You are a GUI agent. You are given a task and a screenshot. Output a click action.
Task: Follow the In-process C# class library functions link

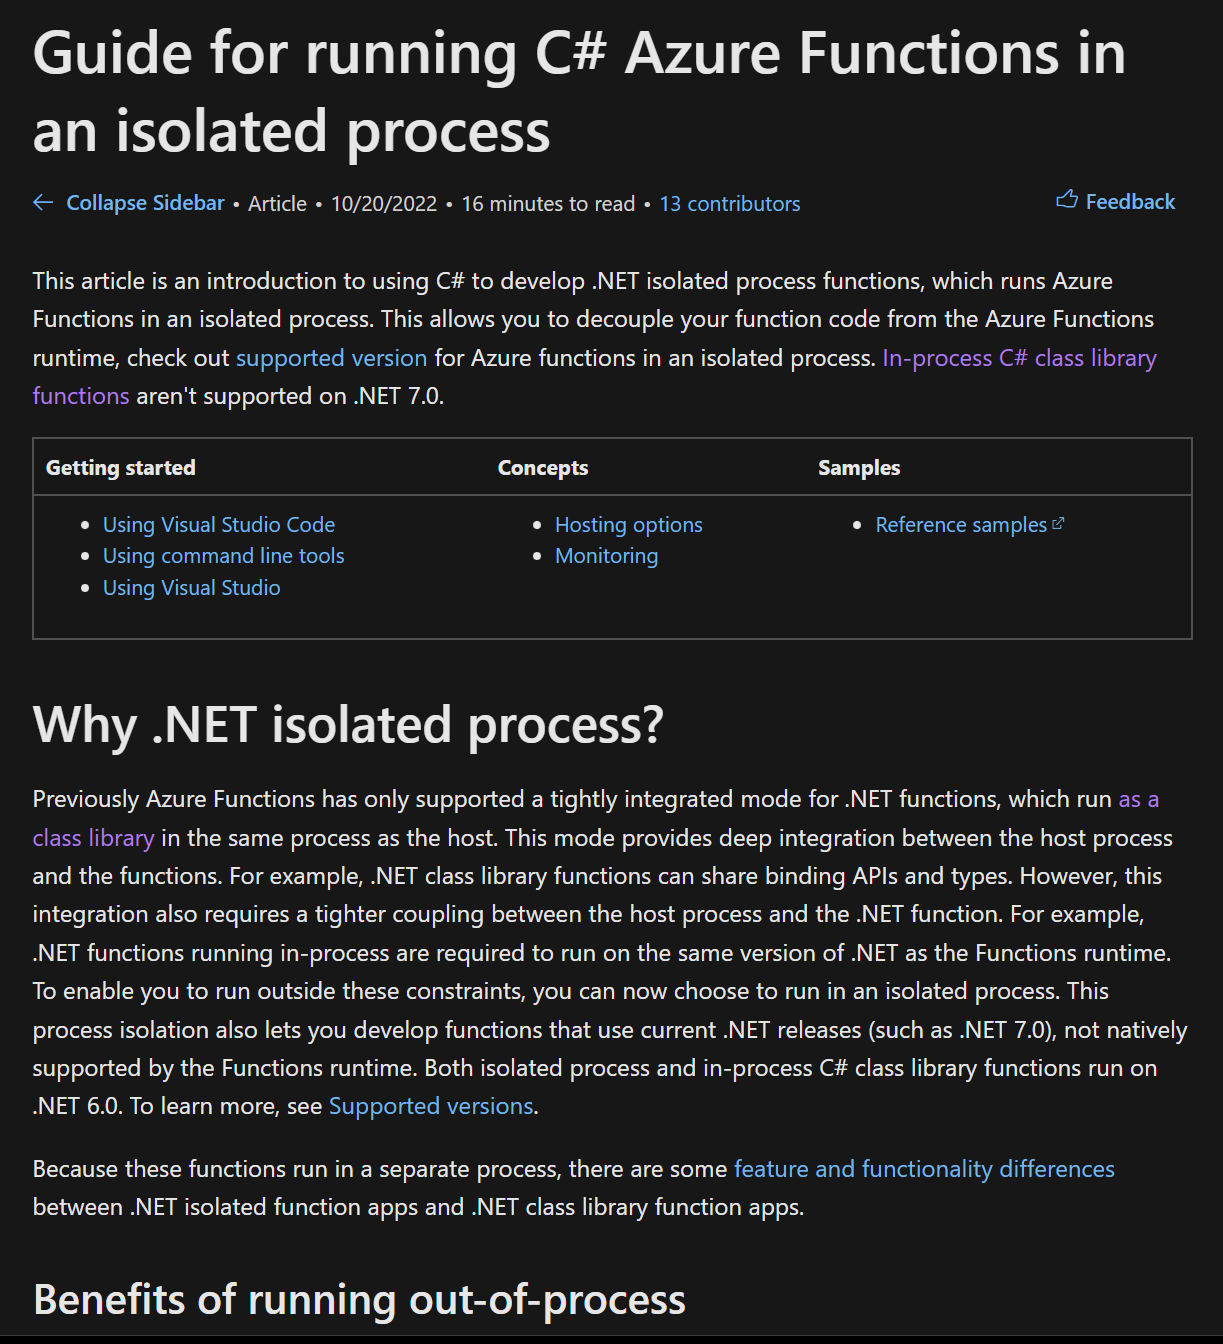[1018, 357]
